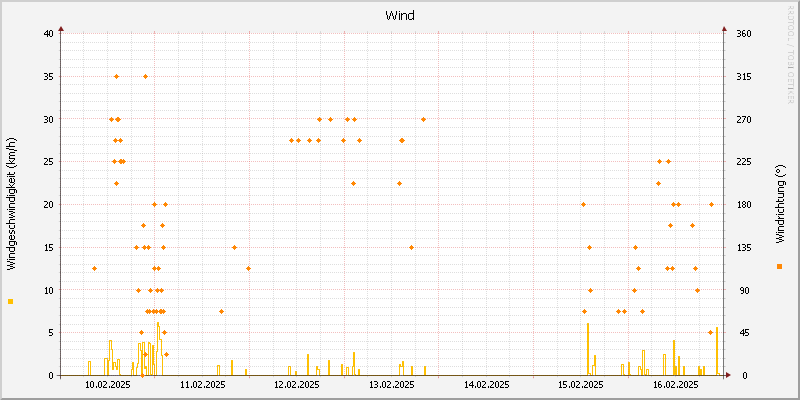
Task: Select the yellow wind speed legend square
Action: click(x=11, y=302)
